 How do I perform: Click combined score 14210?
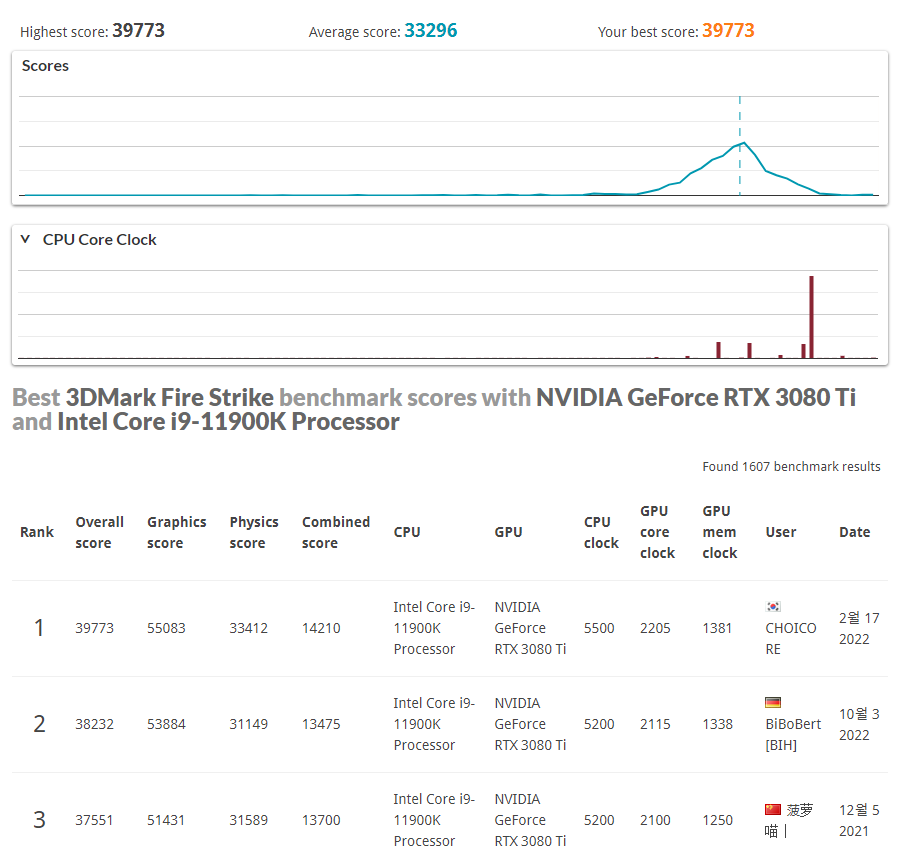[321, 628]
